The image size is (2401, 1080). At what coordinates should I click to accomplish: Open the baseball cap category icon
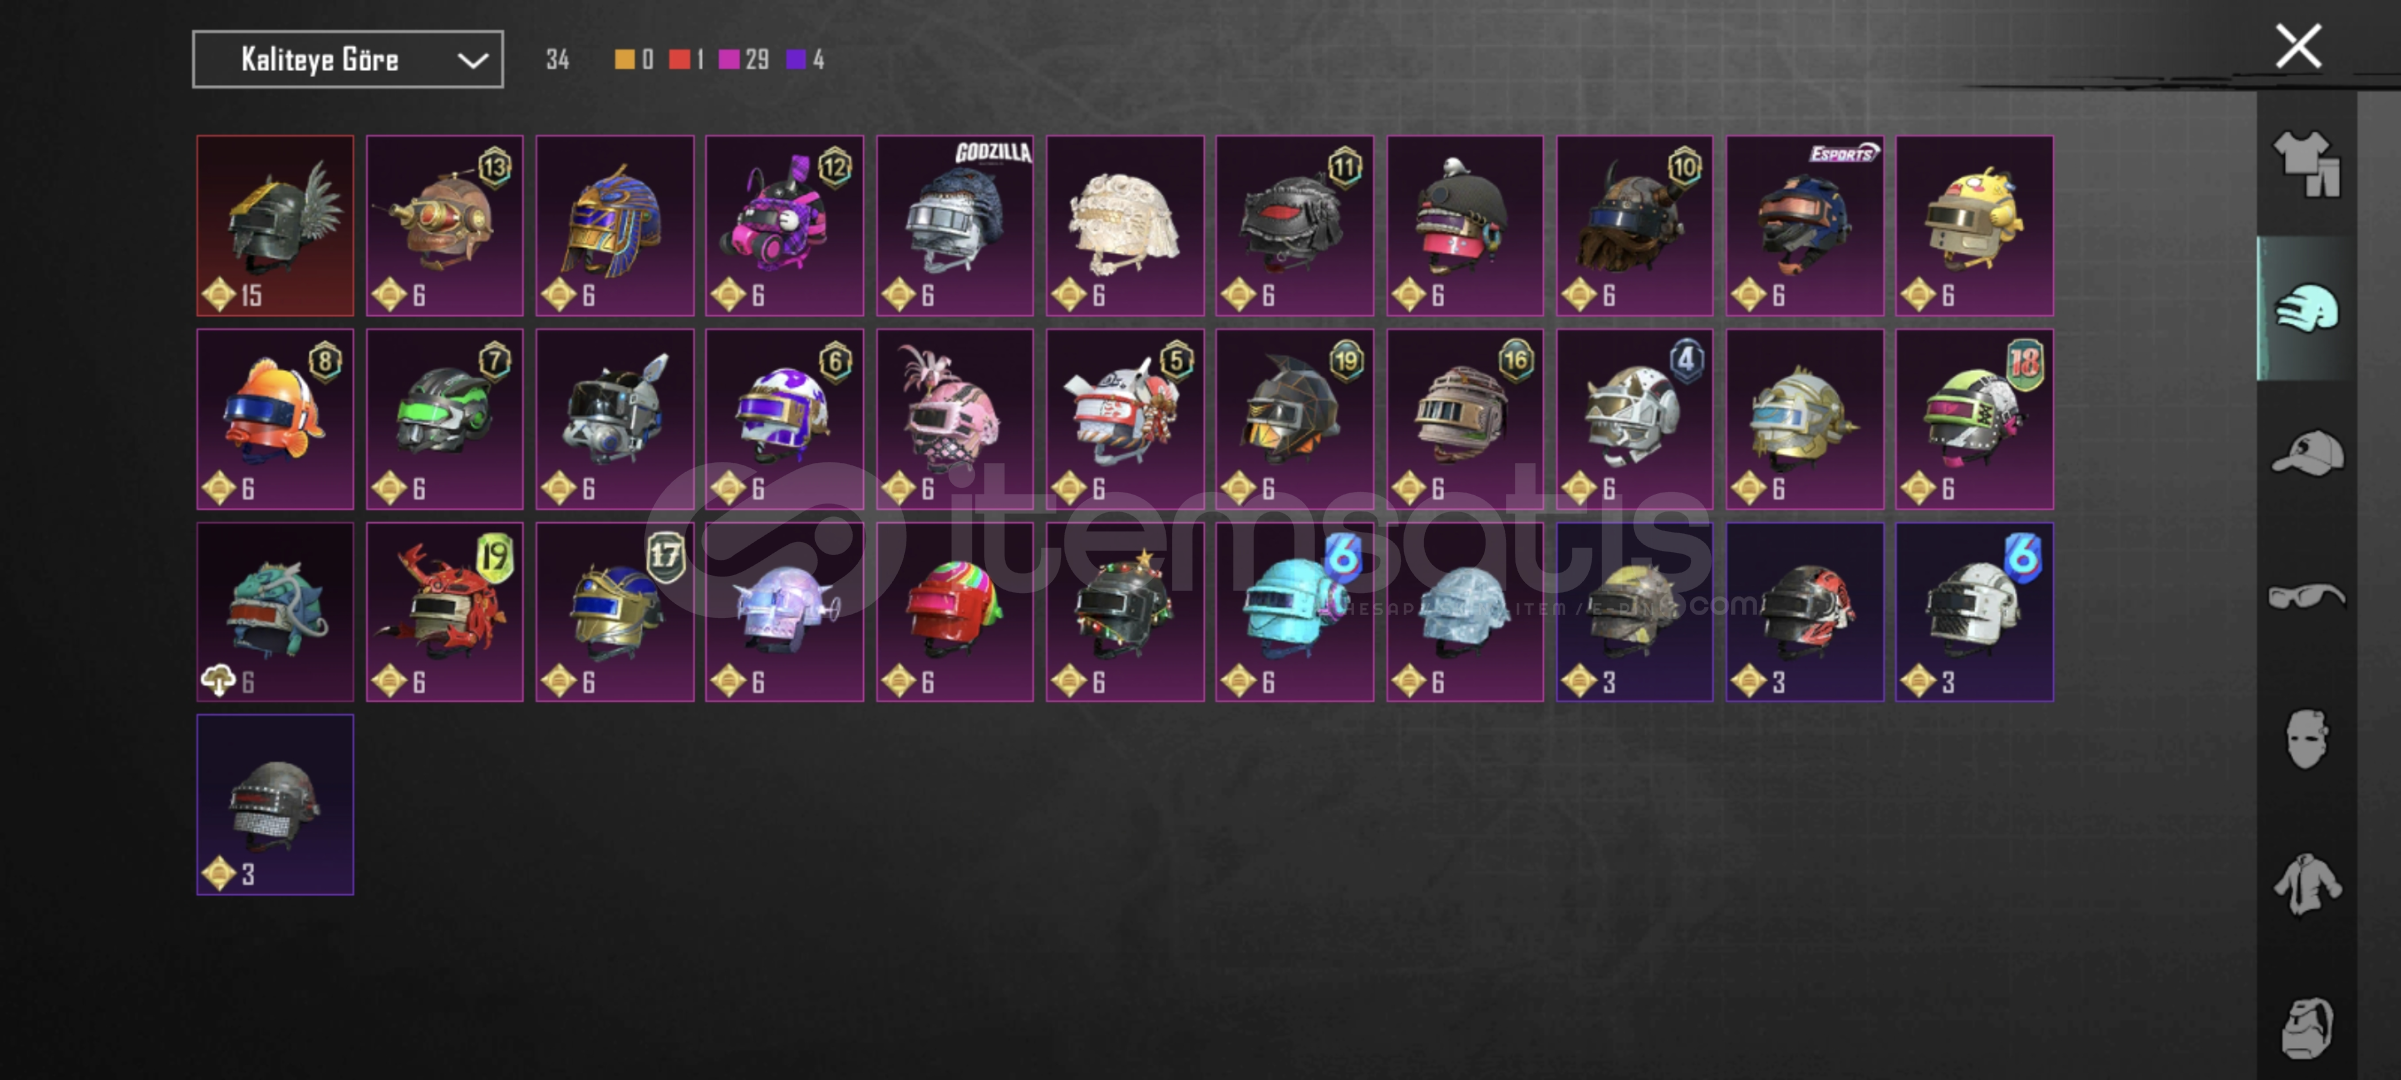point(2307,452)
